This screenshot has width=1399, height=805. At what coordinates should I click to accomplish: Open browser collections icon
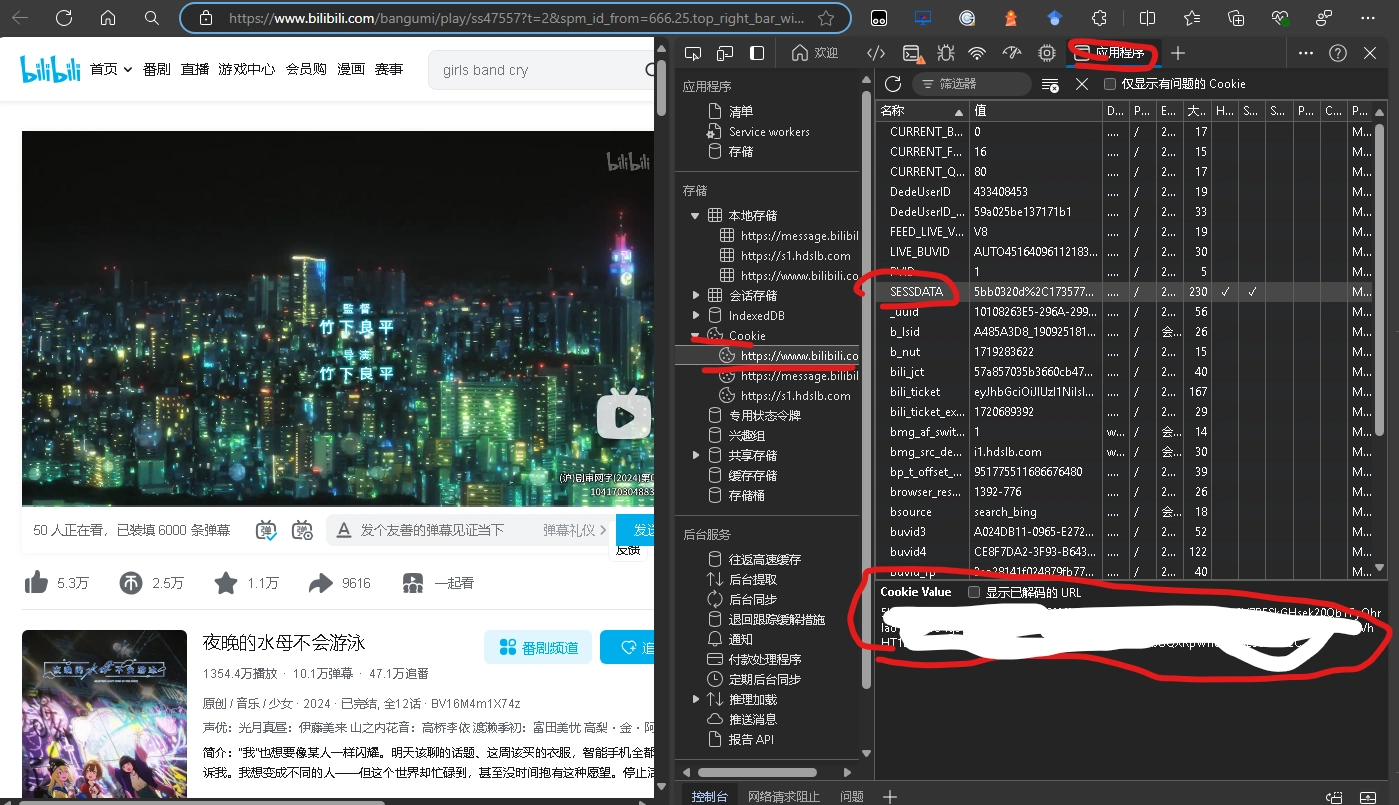(x=1236, y=18)
